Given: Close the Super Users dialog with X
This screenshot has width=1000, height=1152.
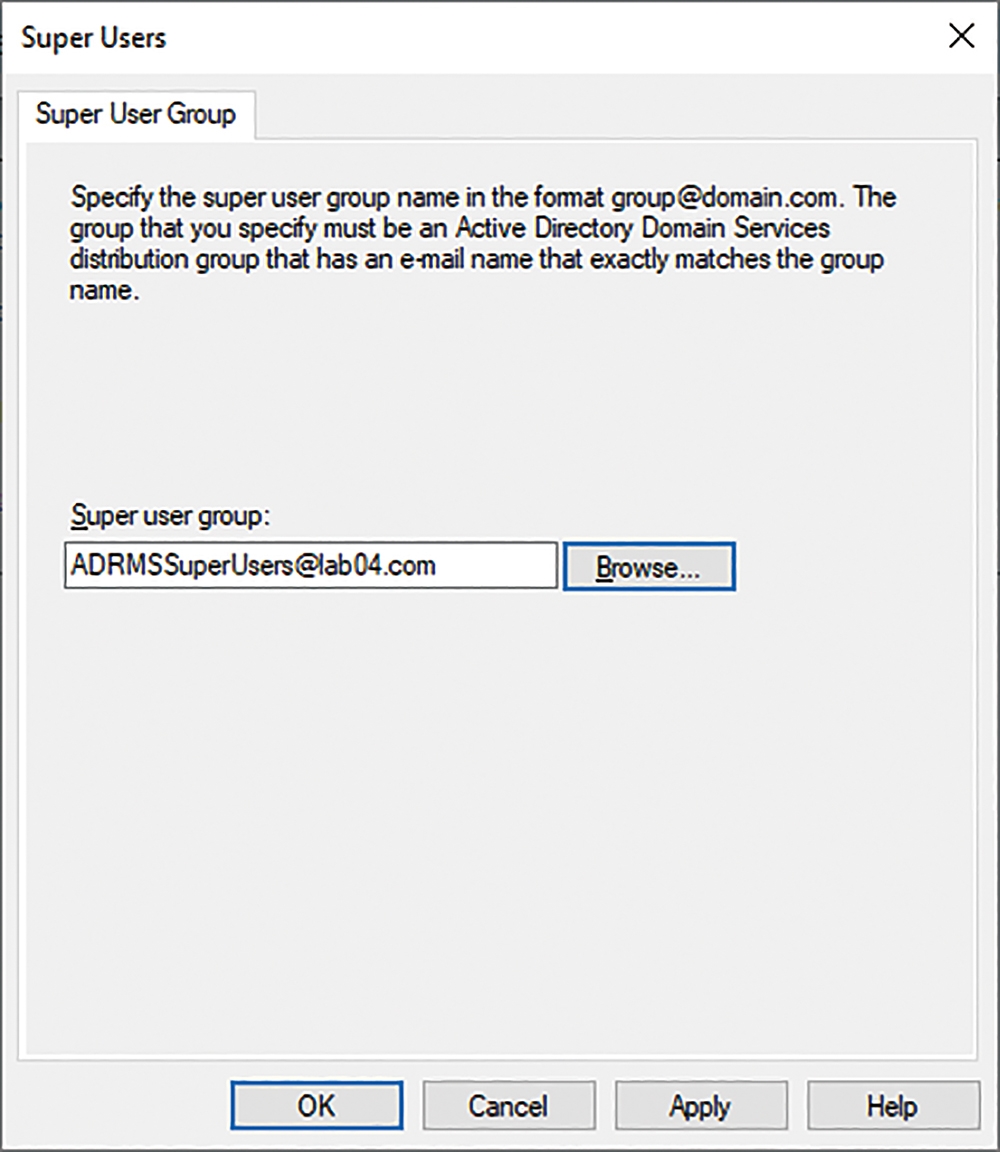Looking at the screenshot, I should 961,36.
